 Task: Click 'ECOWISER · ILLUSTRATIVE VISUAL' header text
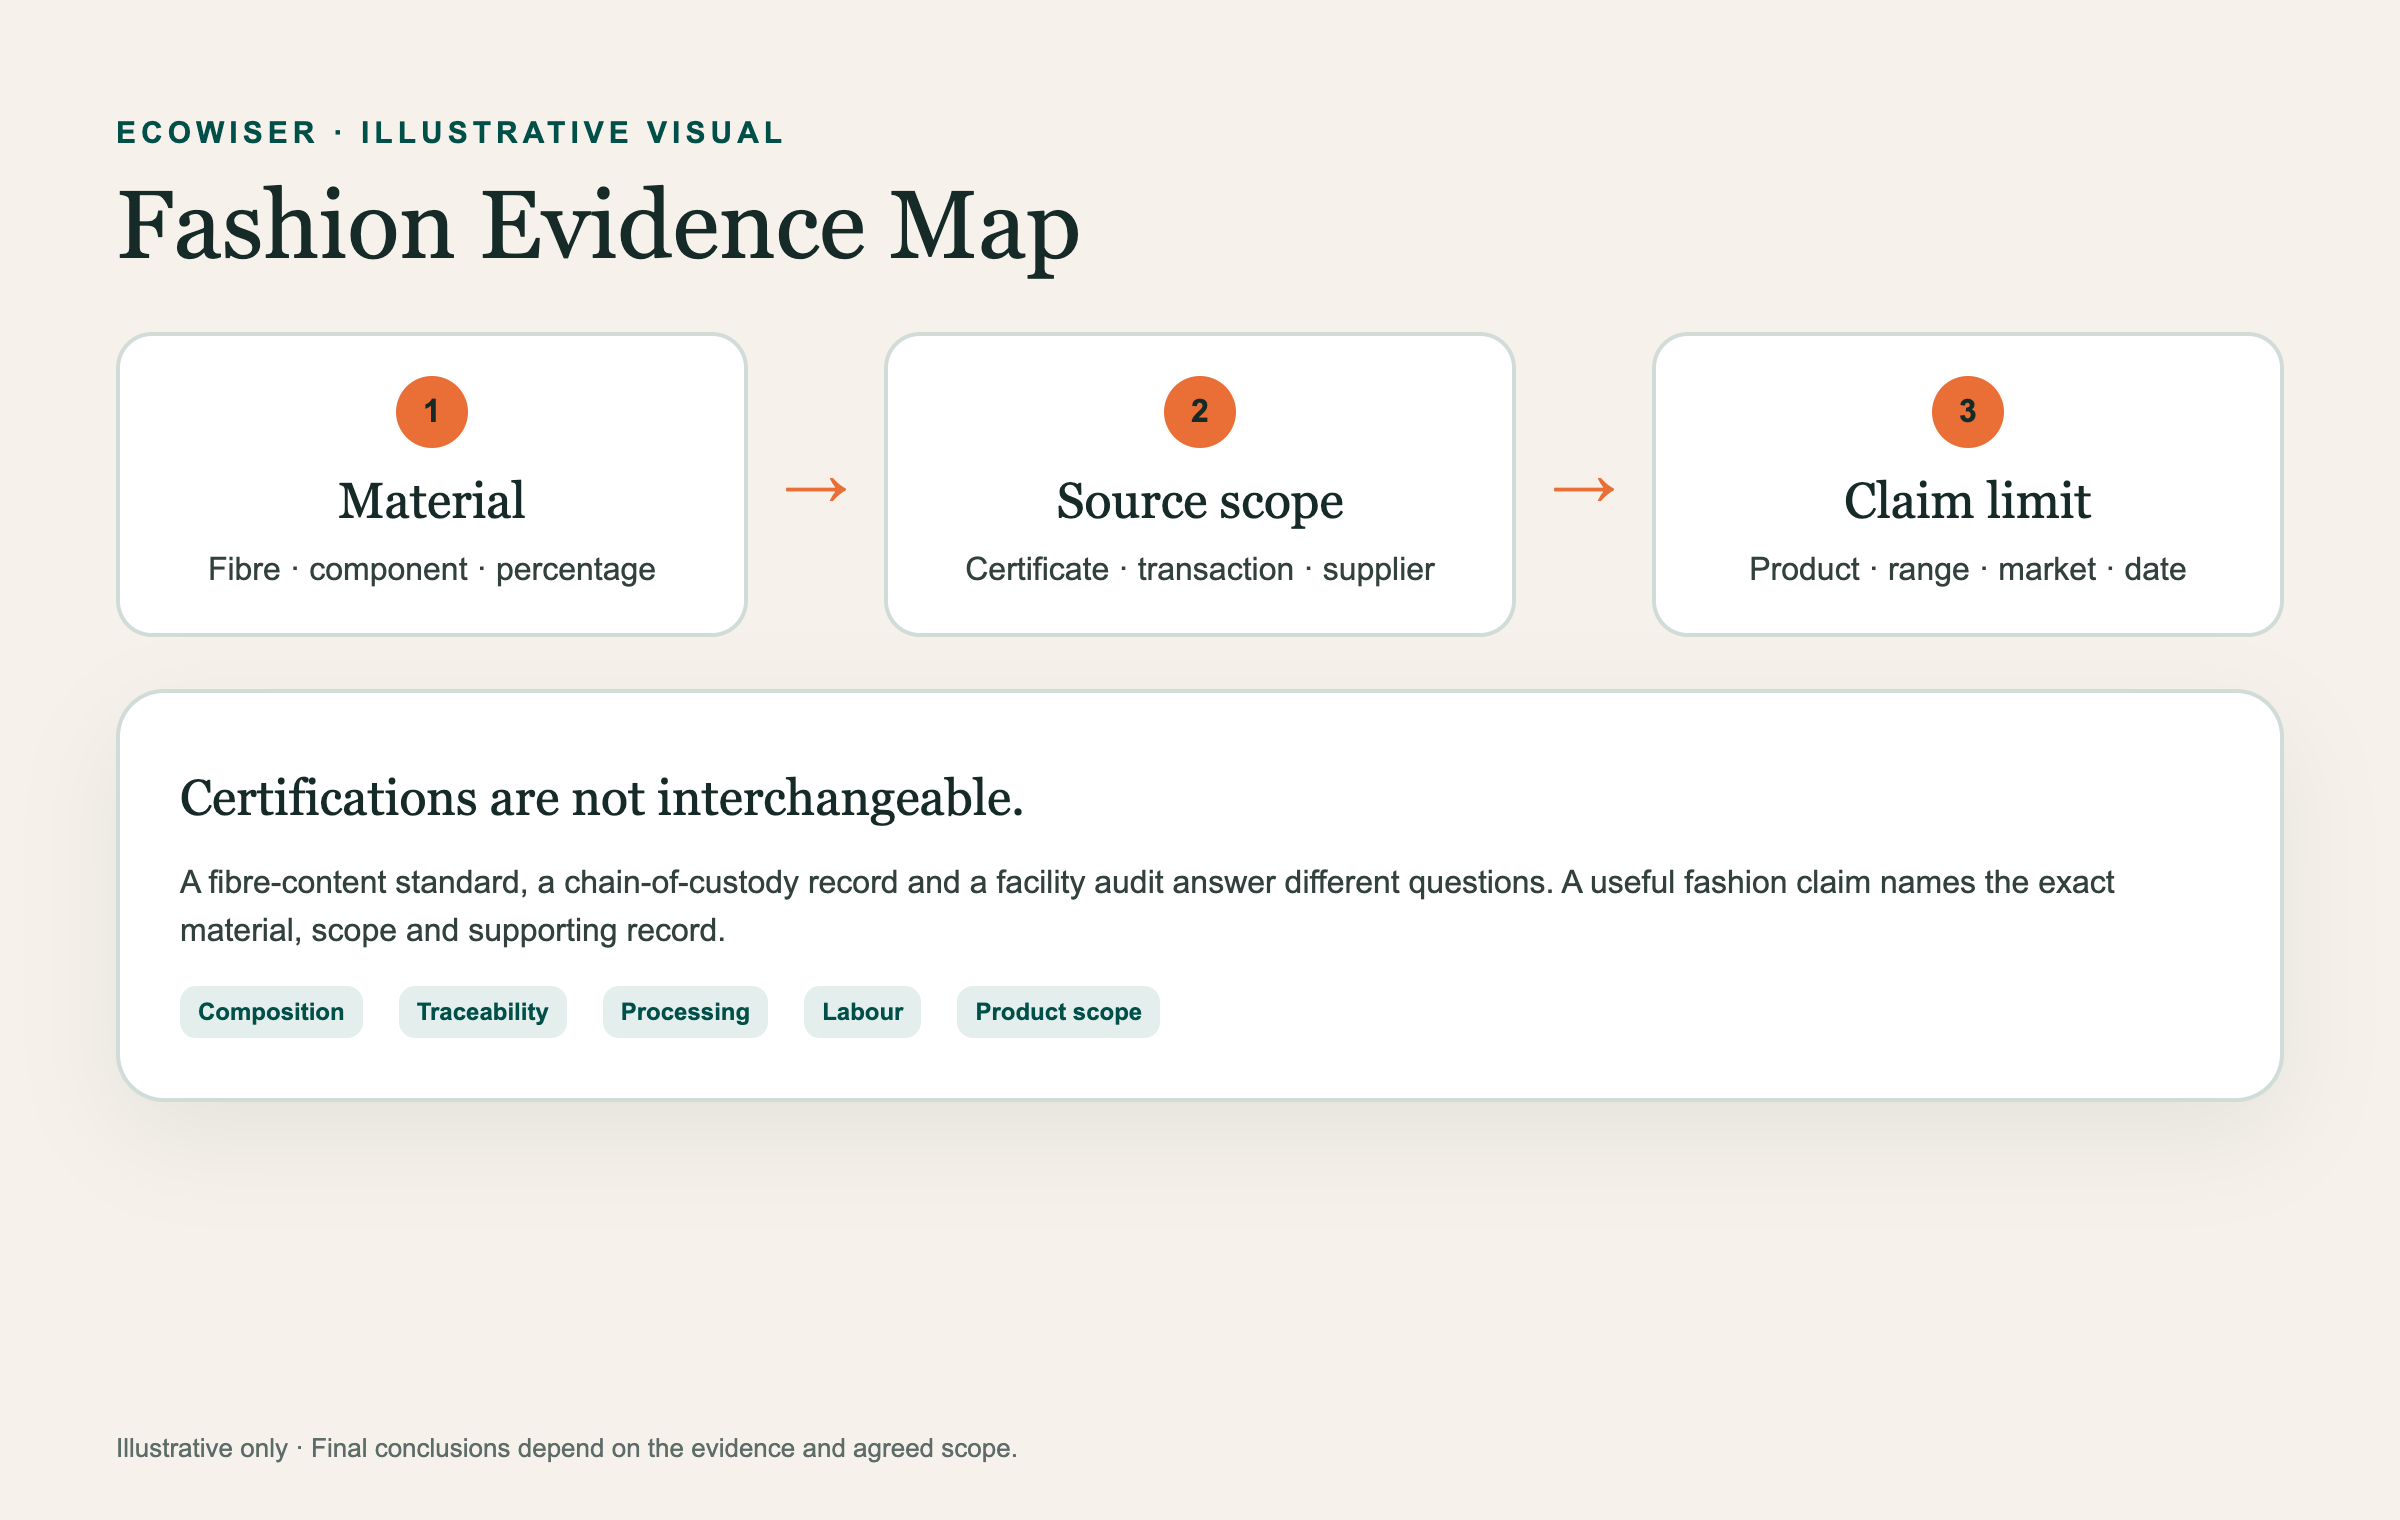pyautogui.click(x=450, y=132)
